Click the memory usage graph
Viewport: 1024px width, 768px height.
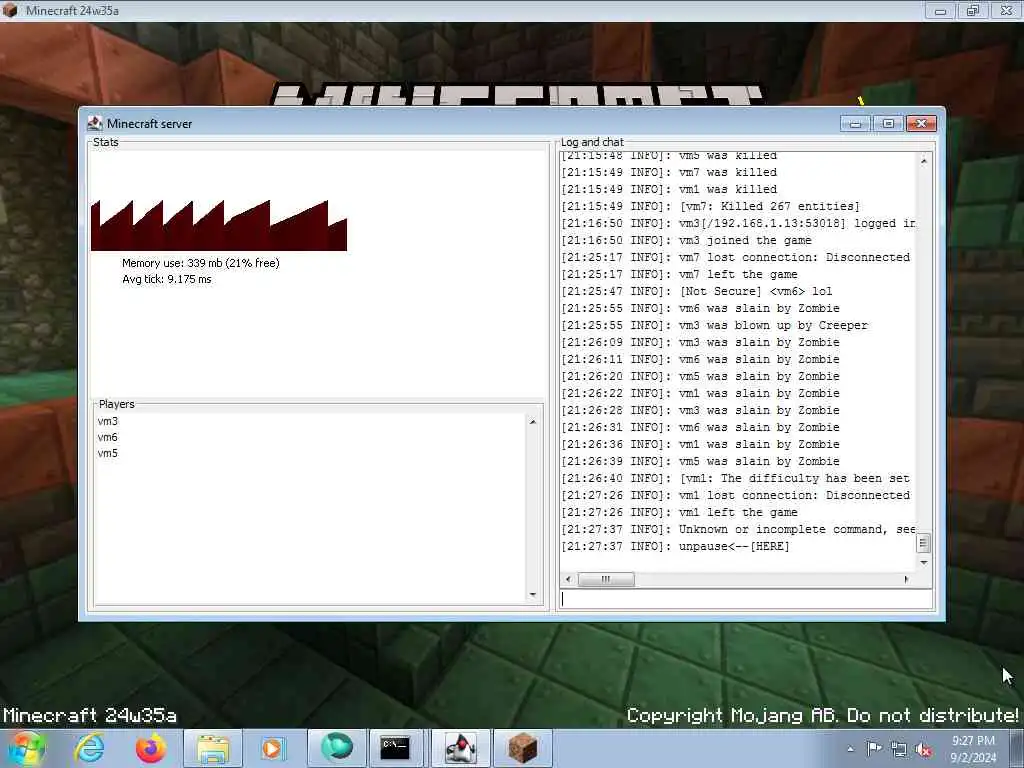pos(219,225)
